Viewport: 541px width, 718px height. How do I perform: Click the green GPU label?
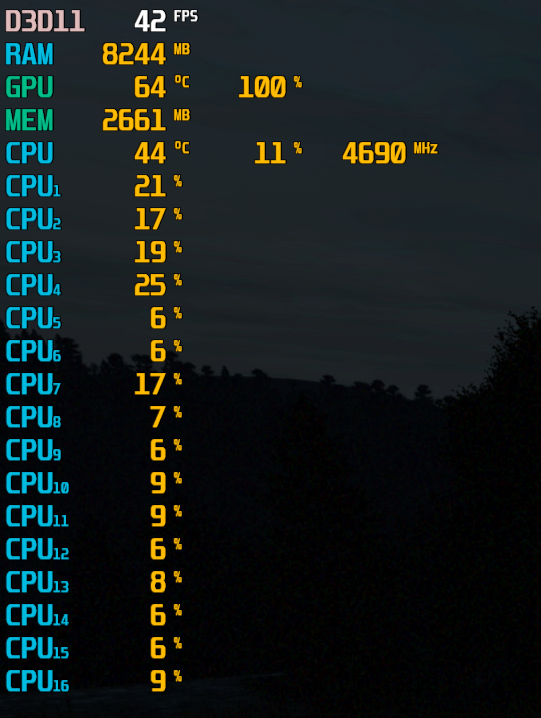(29, 87)
